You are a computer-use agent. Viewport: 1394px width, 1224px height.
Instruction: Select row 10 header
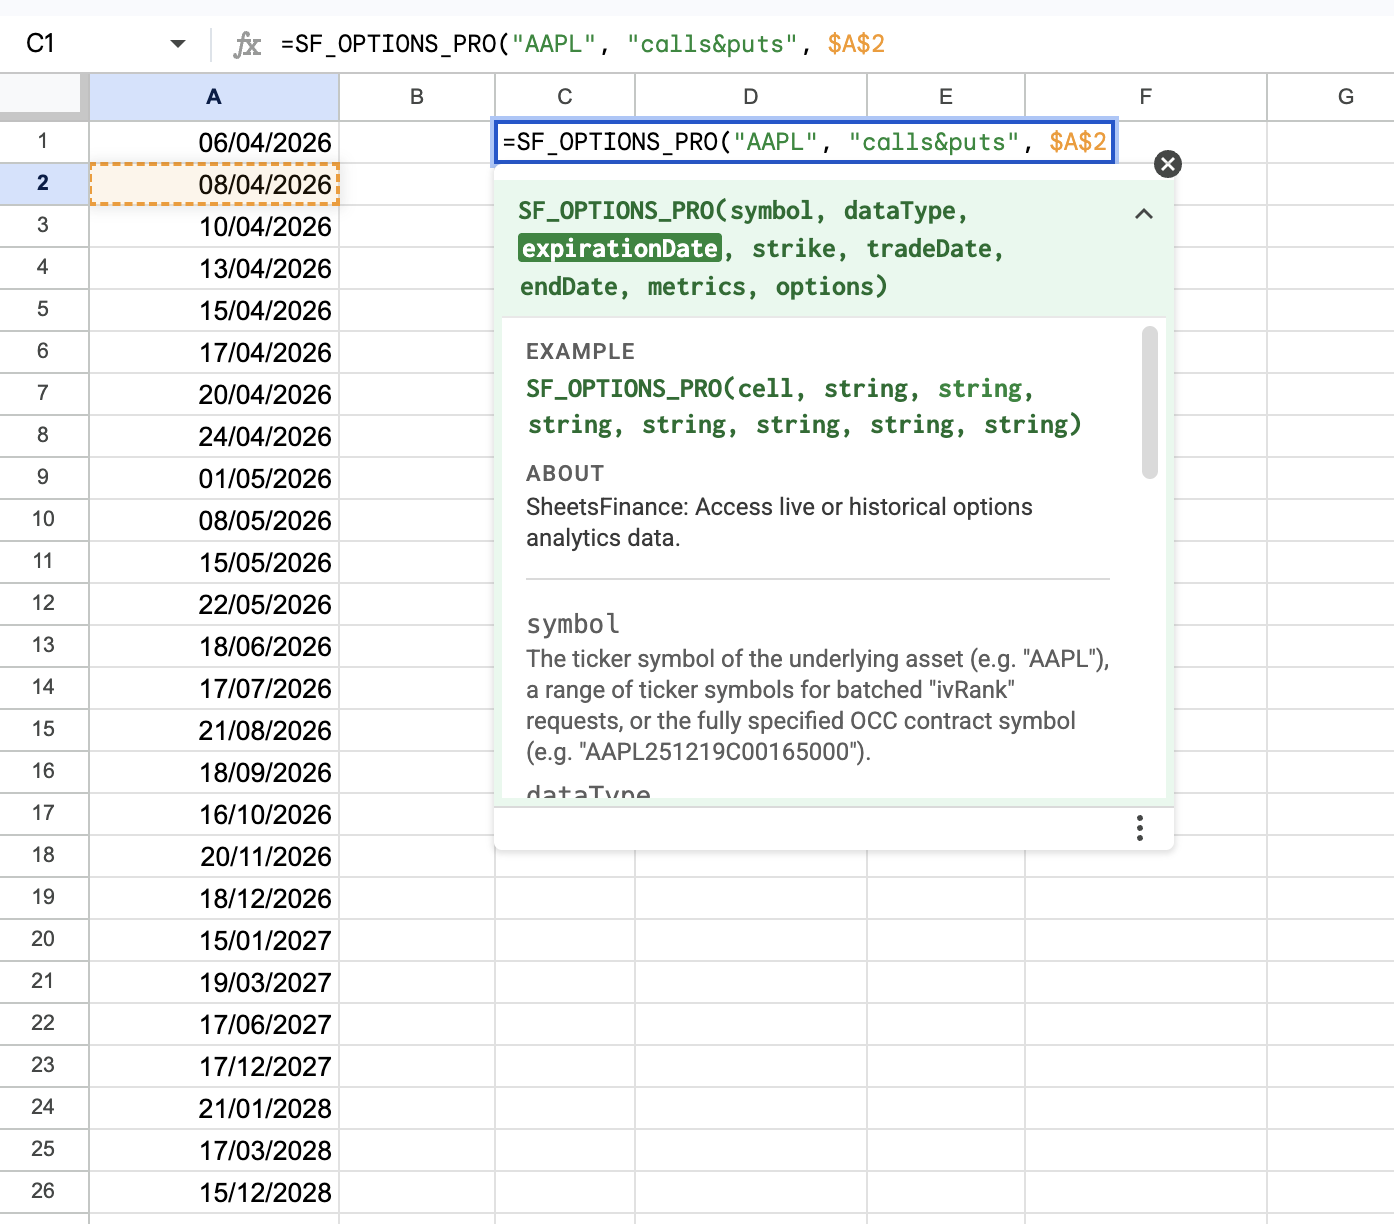point(43,519)
